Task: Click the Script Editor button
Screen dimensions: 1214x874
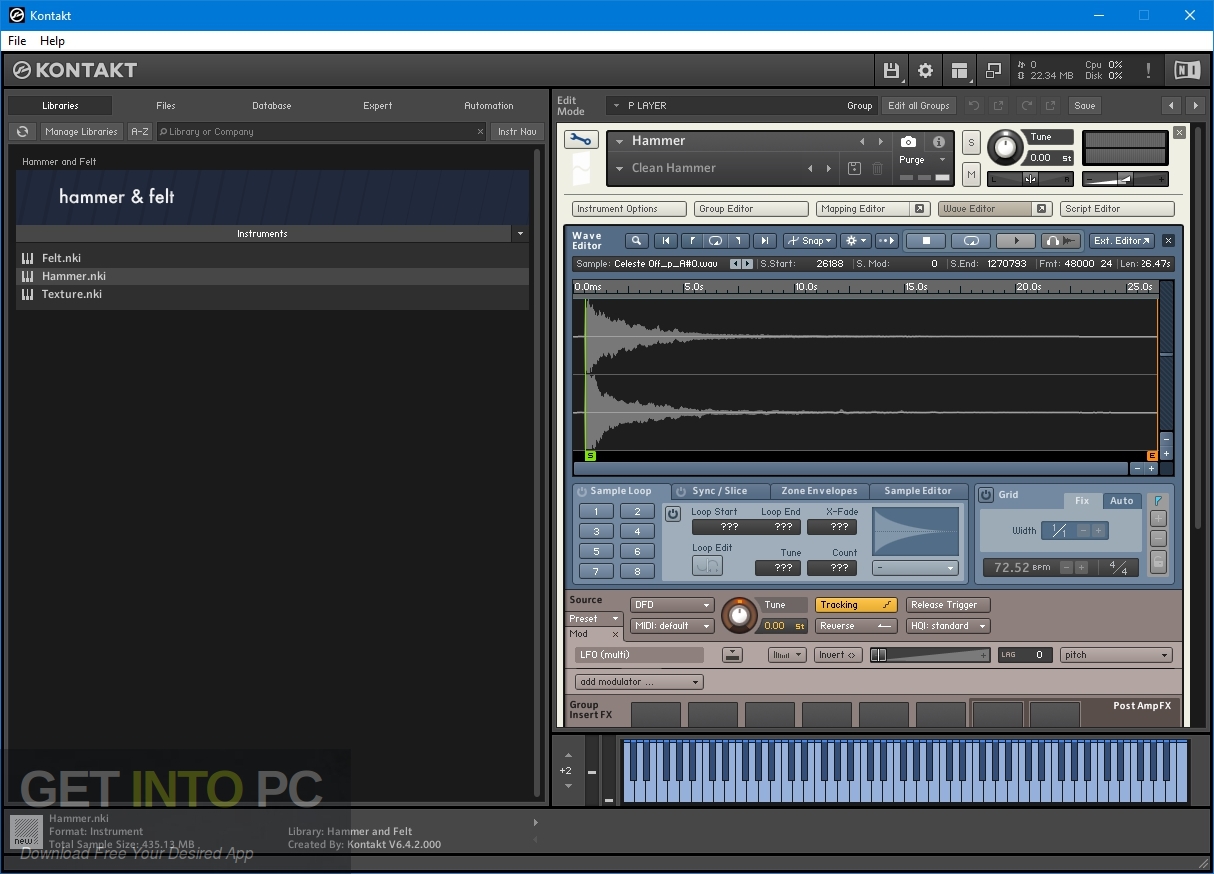Action: coord(1117,209)
